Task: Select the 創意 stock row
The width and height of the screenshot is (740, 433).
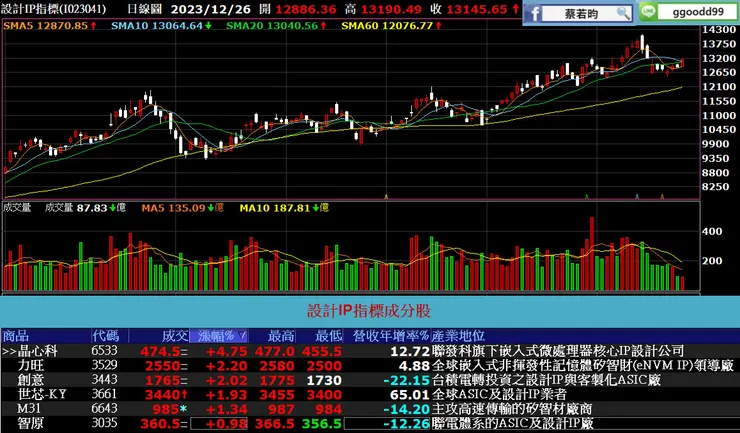Action: [370, 380]
